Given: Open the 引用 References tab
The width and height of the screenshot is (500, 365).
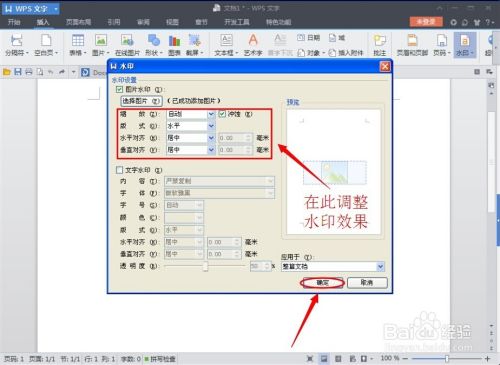Looking at the screenshot, I should click(114, 22).
